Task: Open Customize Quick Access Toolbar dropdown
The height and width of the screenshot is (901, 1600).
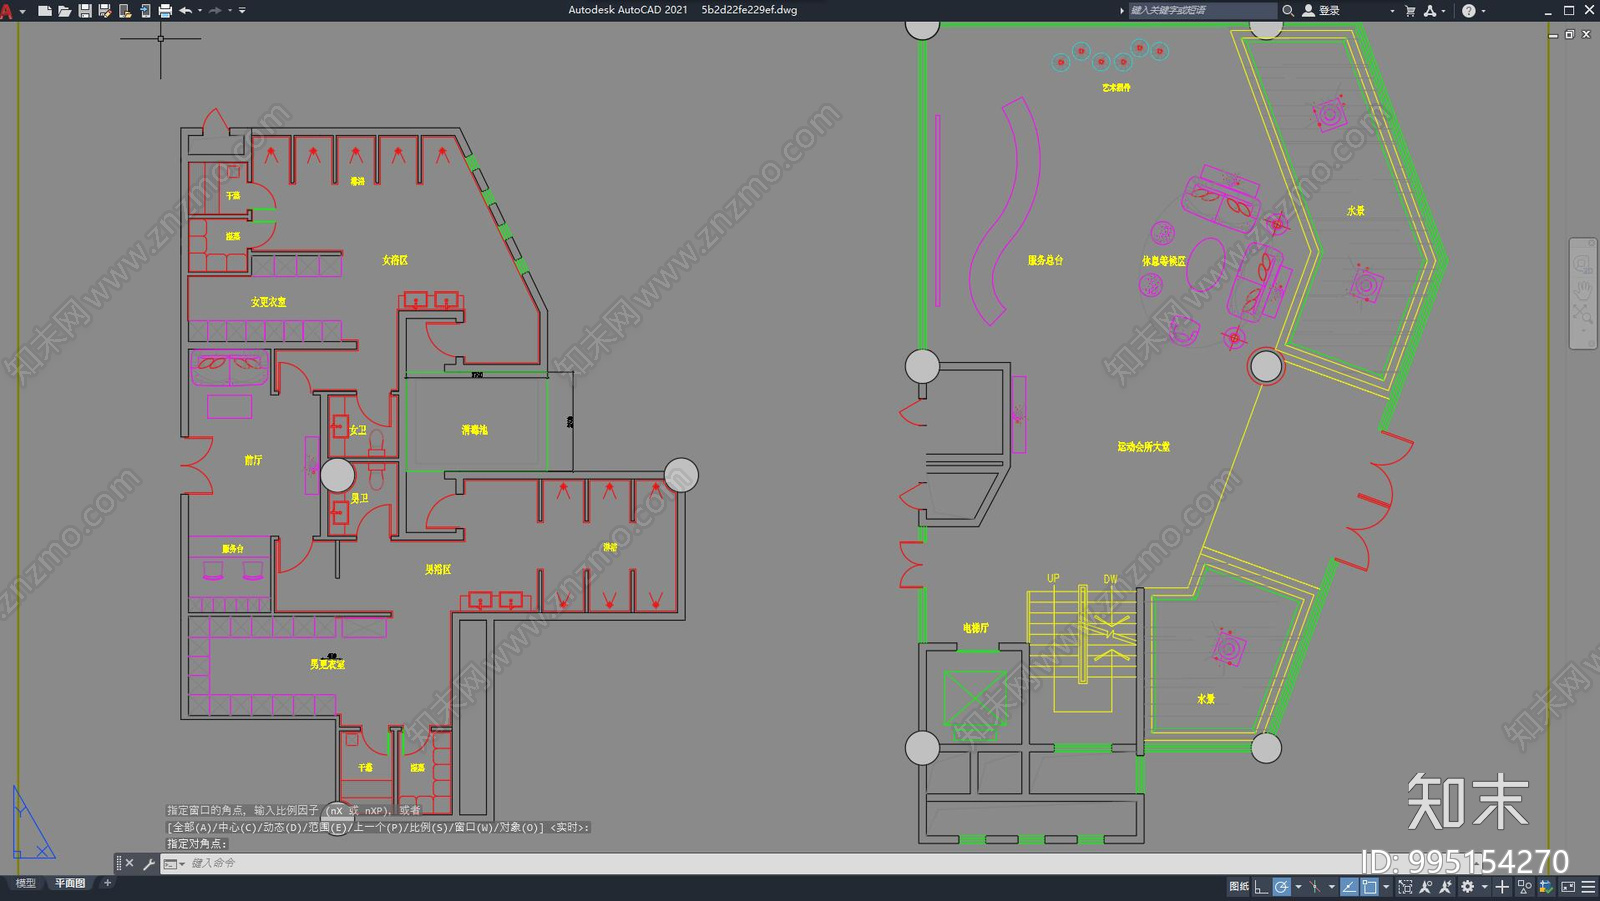Action: (x=242, y=11)
